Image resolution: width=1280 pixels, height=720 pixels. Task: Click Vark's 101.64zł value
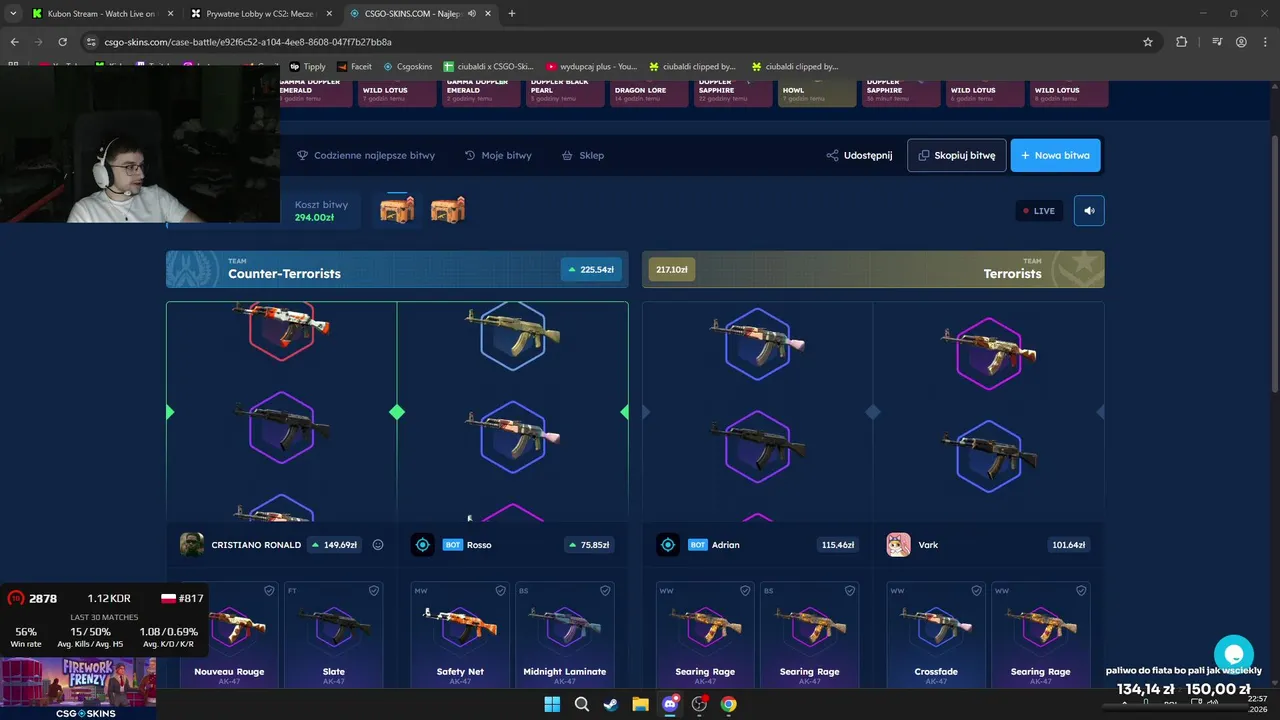click(x=1068, y=545)
